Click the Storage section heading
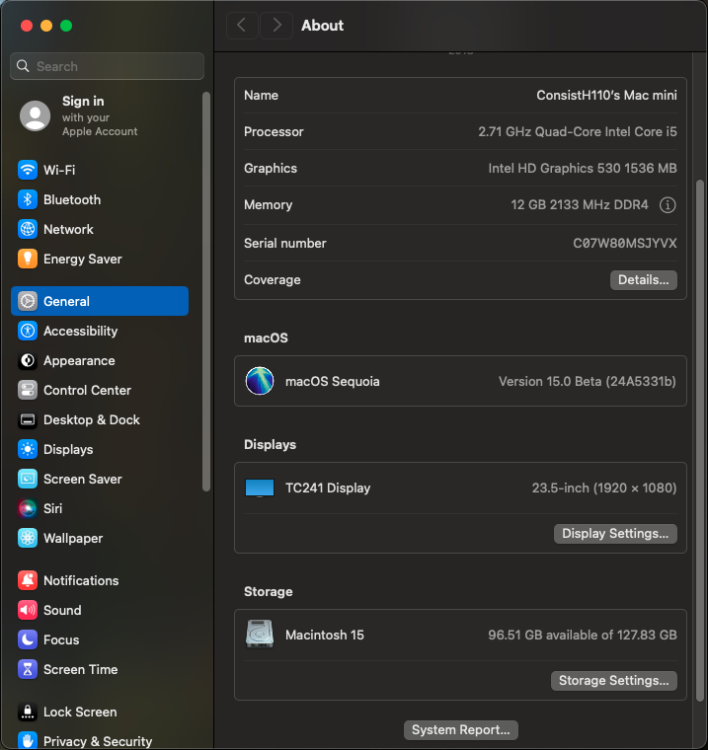This screenshot has height=750, width=708. pos(268,592)
